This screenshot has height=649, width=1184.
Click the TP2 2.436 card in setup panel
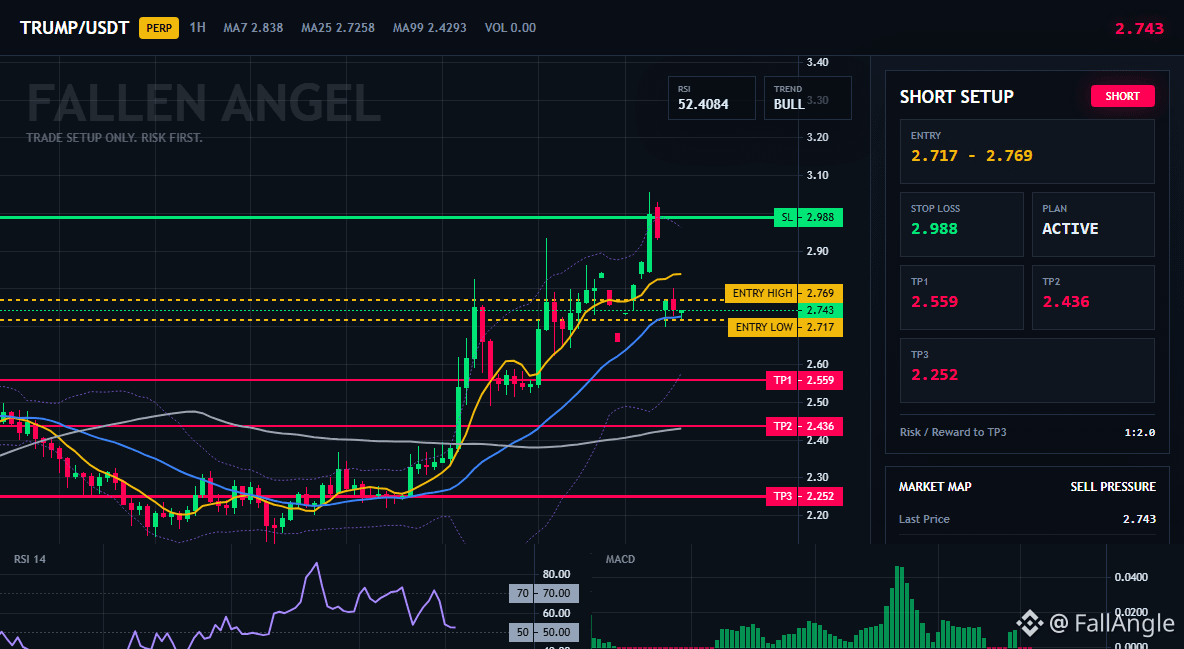click(x=1093, y=297)
